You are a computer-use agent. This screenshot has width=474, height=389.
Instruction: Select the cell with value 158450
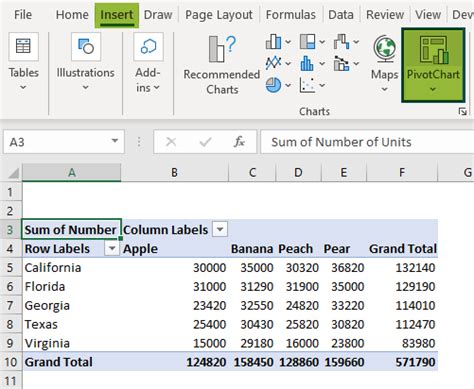252,362
